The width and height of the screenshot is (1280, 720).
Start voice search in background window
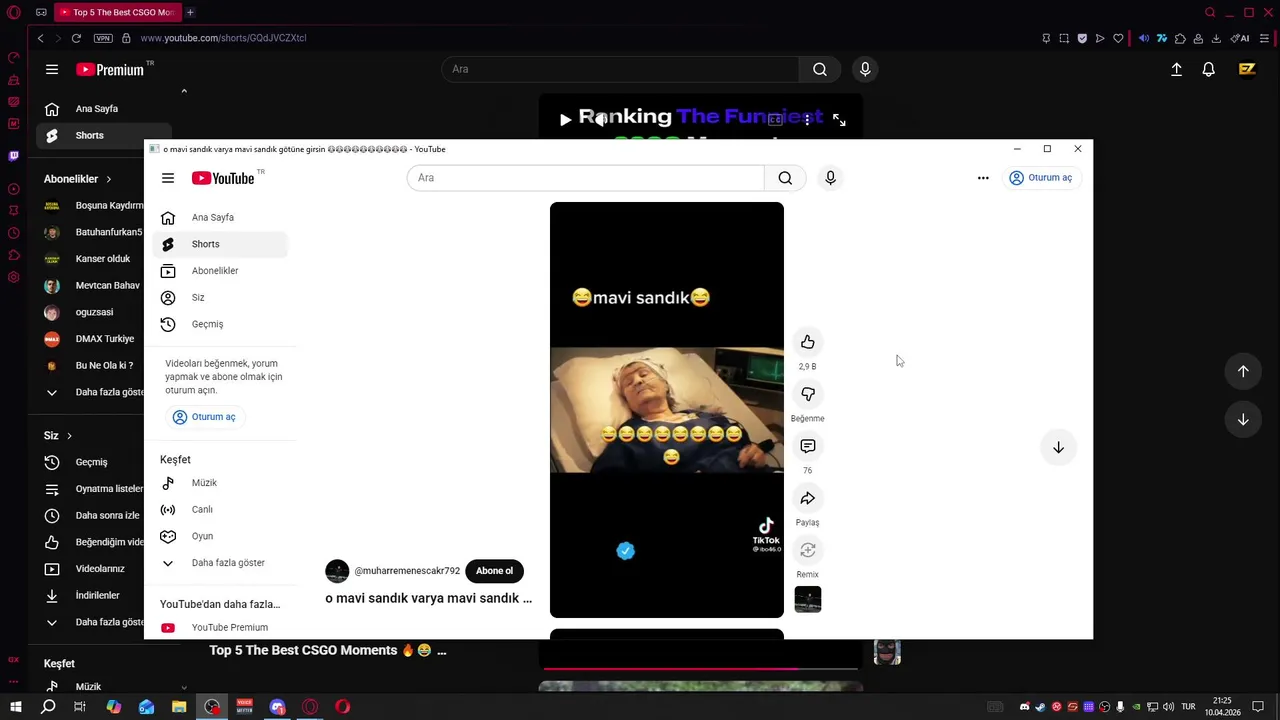coord(865,69)
